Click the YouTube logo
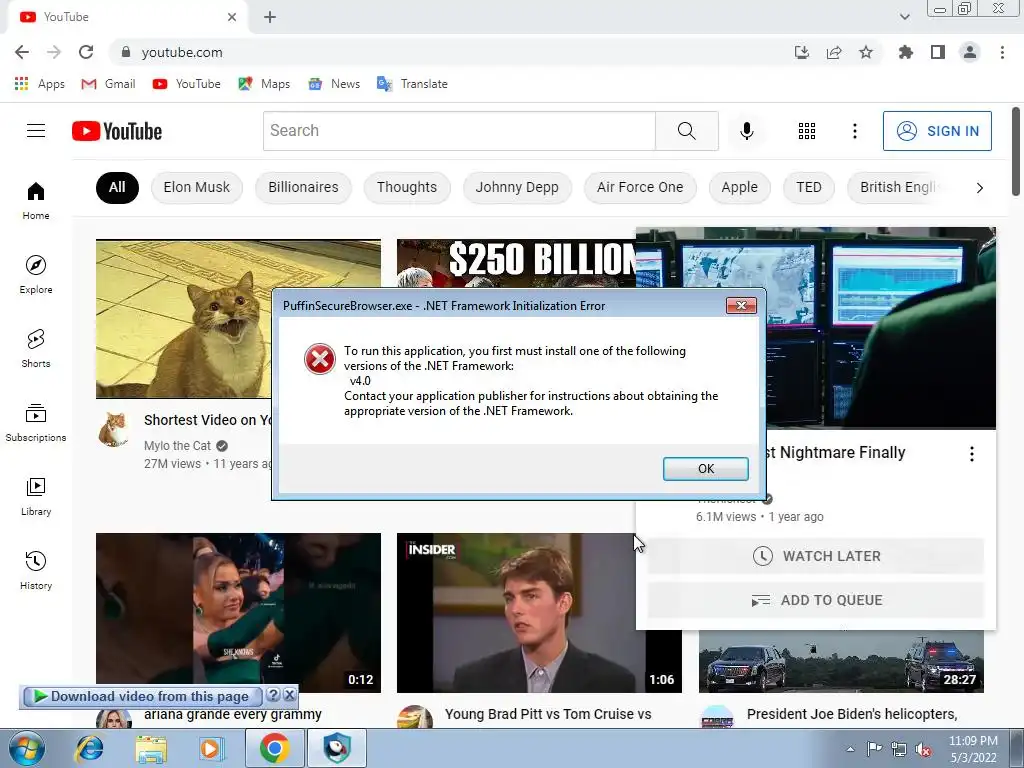1024x768 pixels. pos(117,131)
